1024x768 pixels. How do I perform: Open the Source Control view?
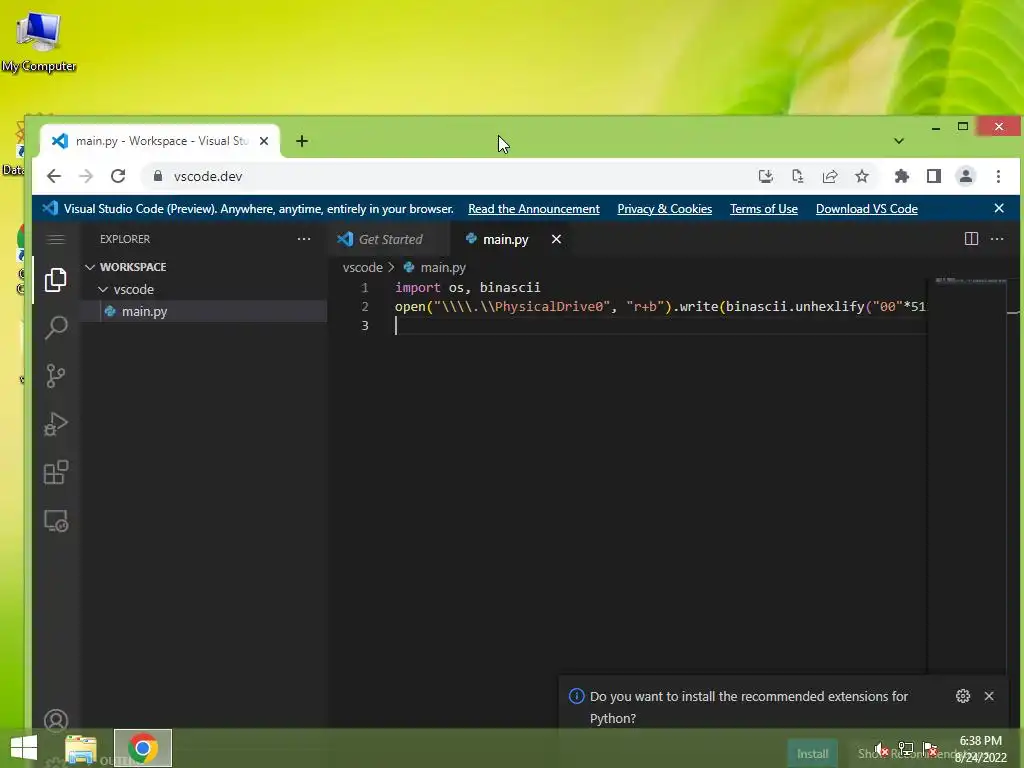(56, 376)
